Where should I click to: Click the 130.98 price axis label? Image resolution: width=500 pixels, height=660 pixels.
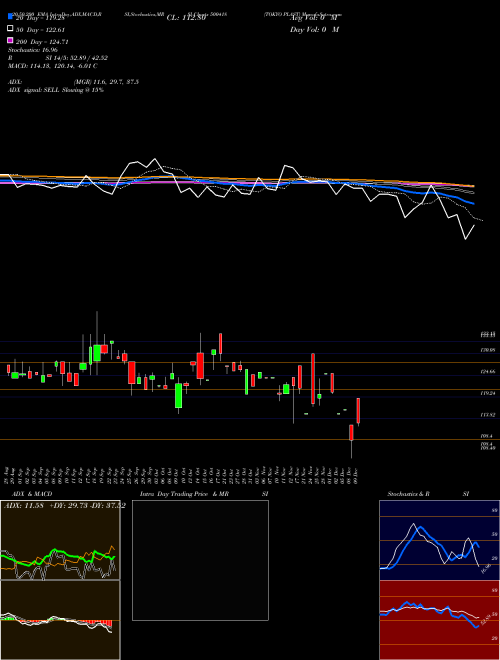pyautogui.click(x=488, y=350)
